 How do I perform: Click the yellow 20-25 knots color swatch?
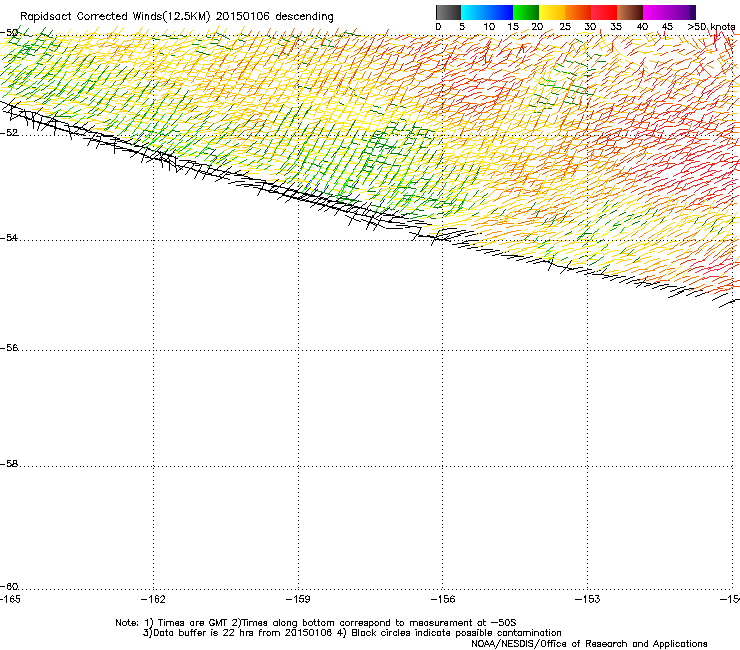pos(552,12)
